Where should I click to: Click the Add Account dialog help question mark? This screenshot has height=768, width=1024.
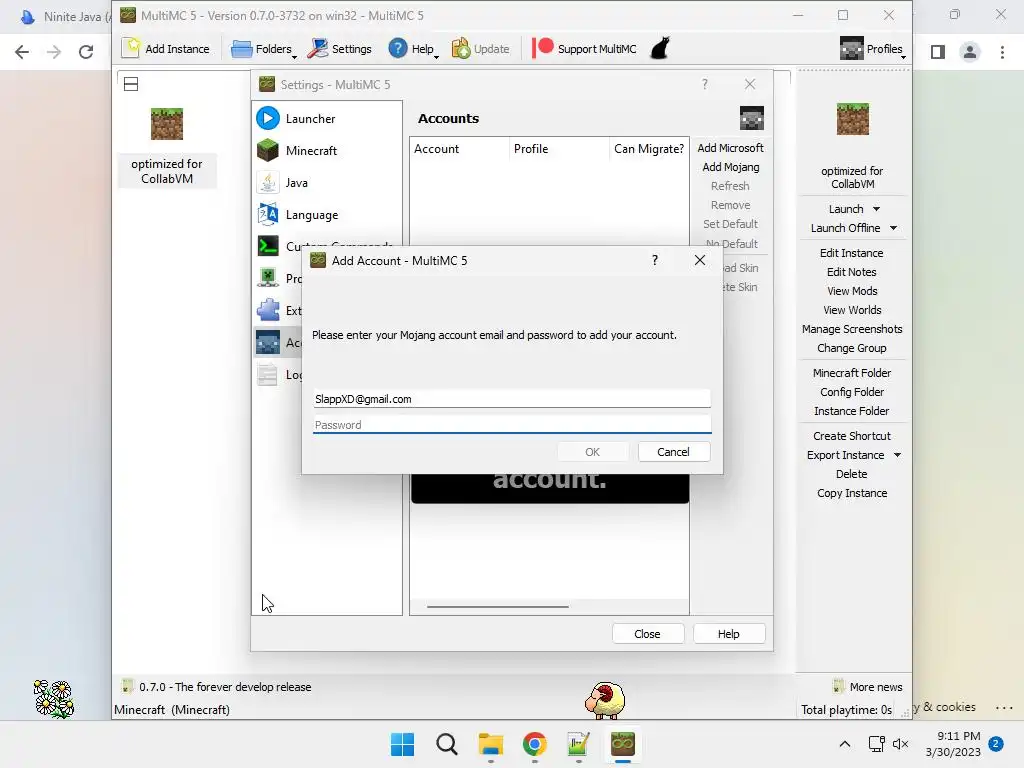(654, 261)
